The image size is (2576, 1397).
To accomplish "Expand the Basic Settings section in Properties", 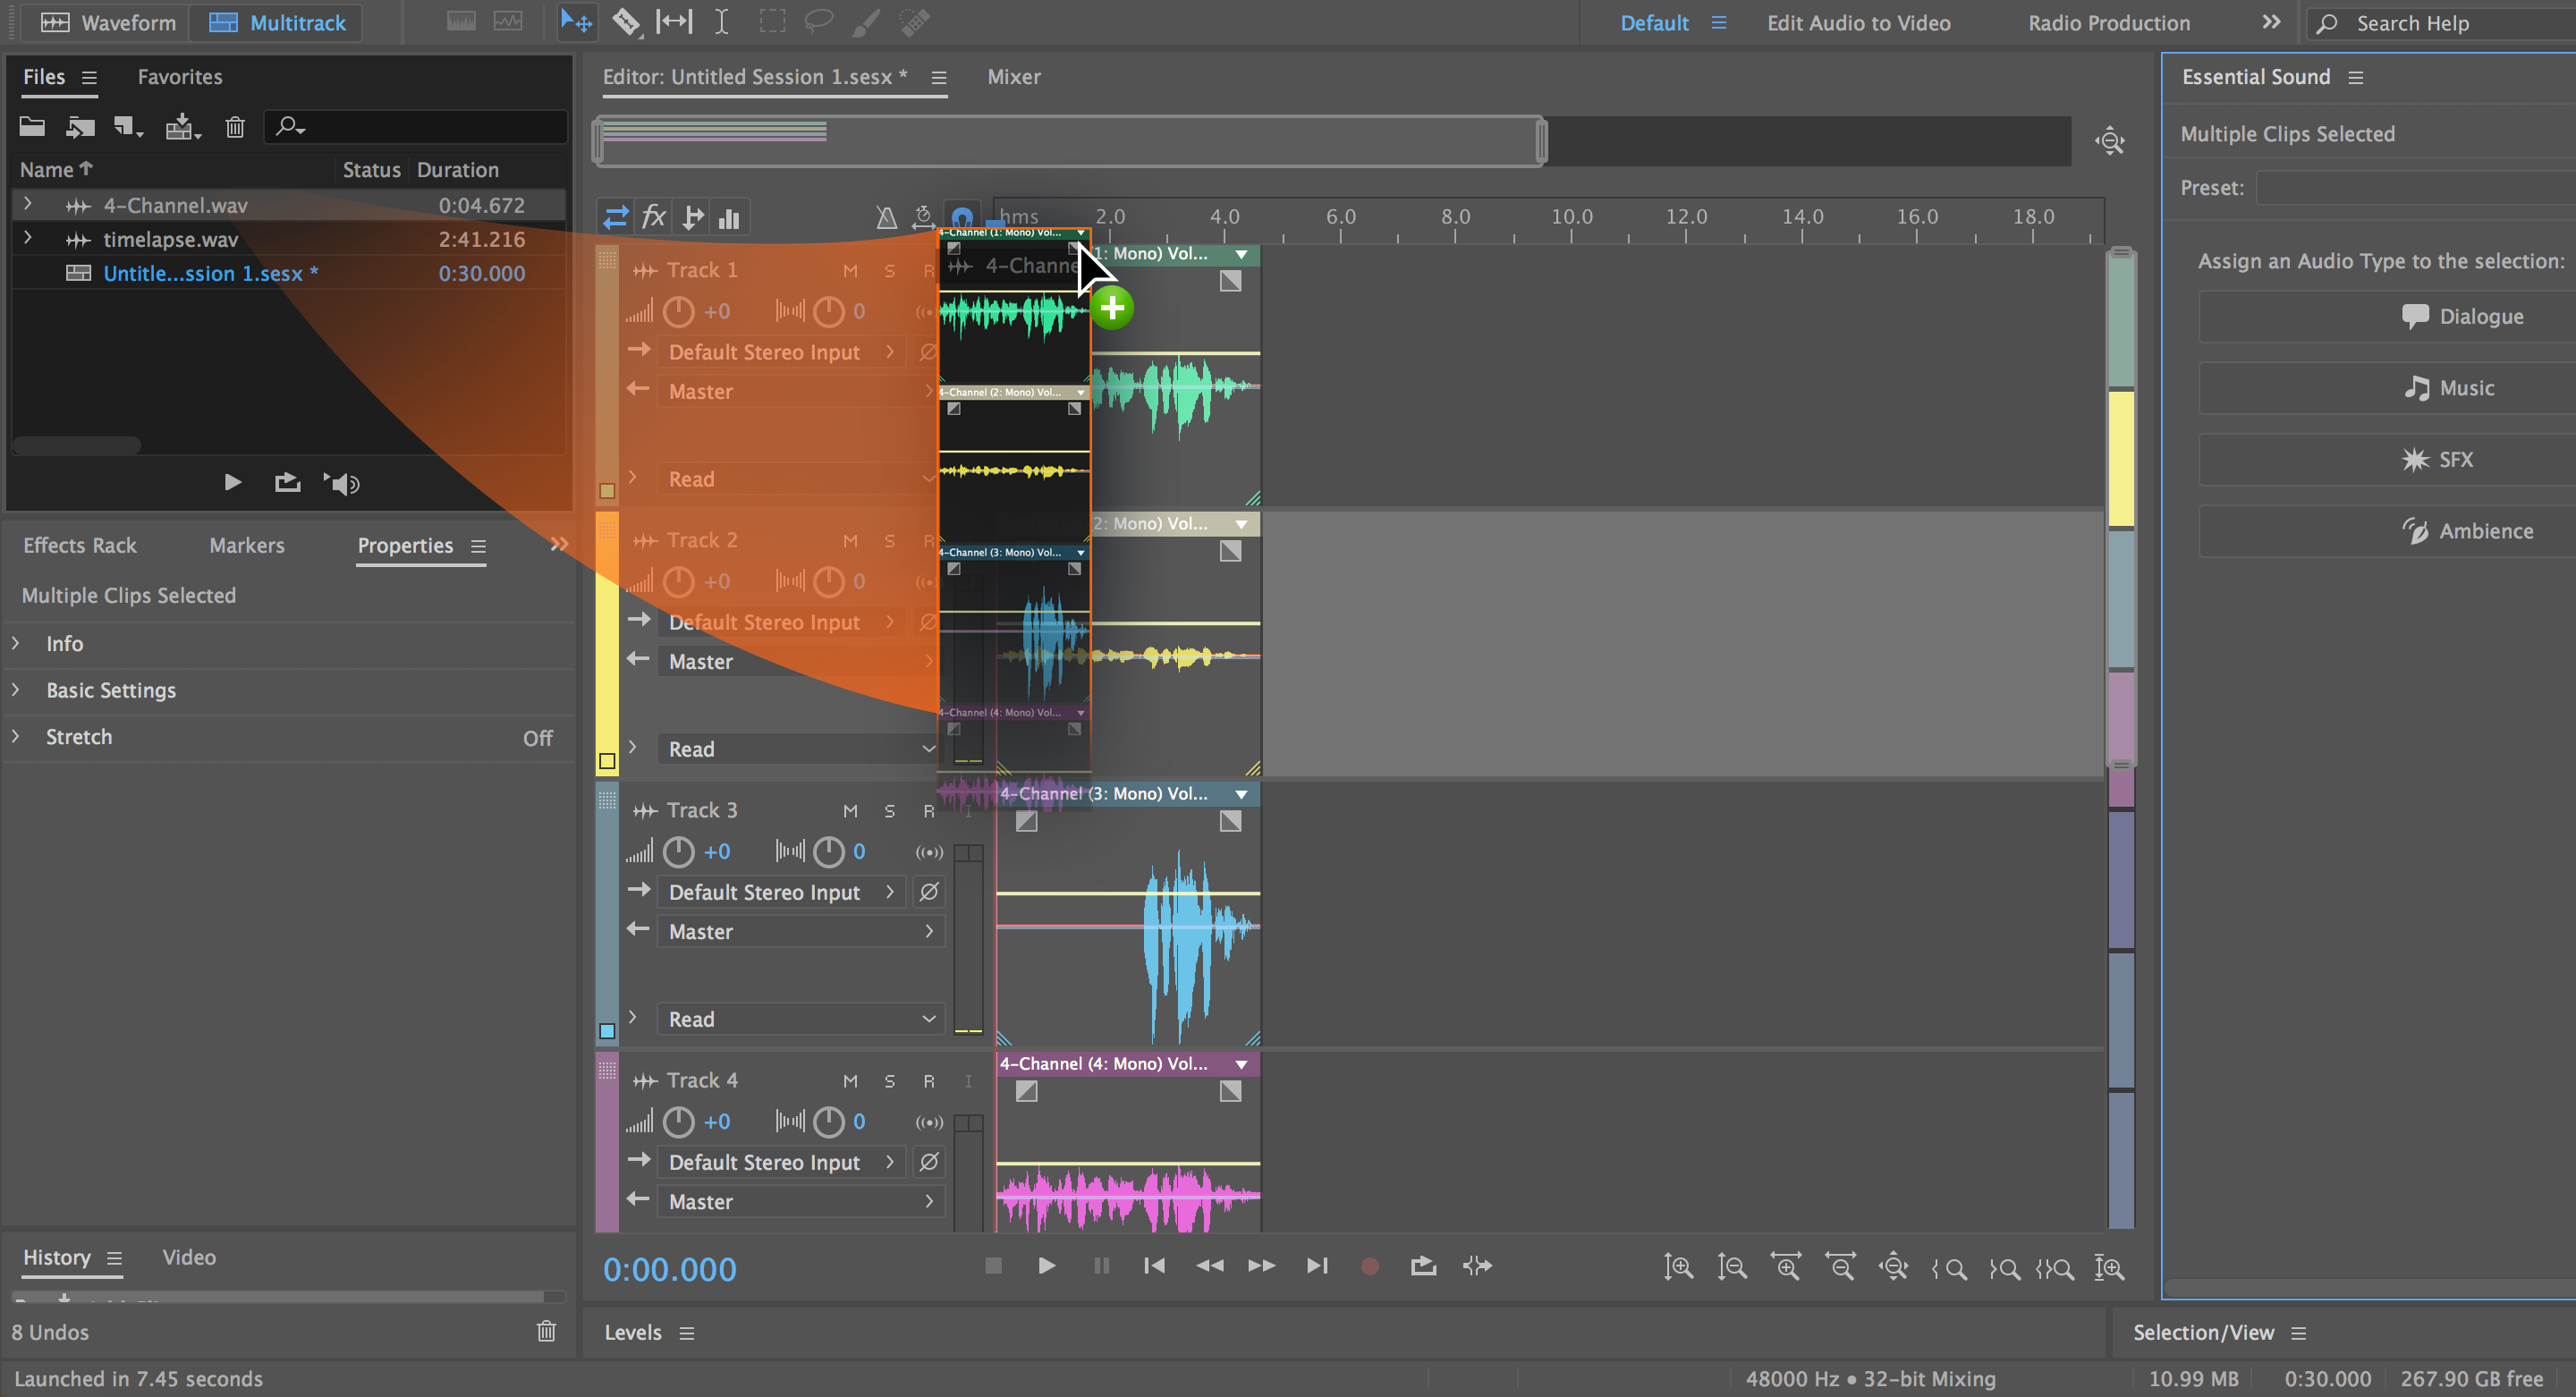I will pos(111,690).
